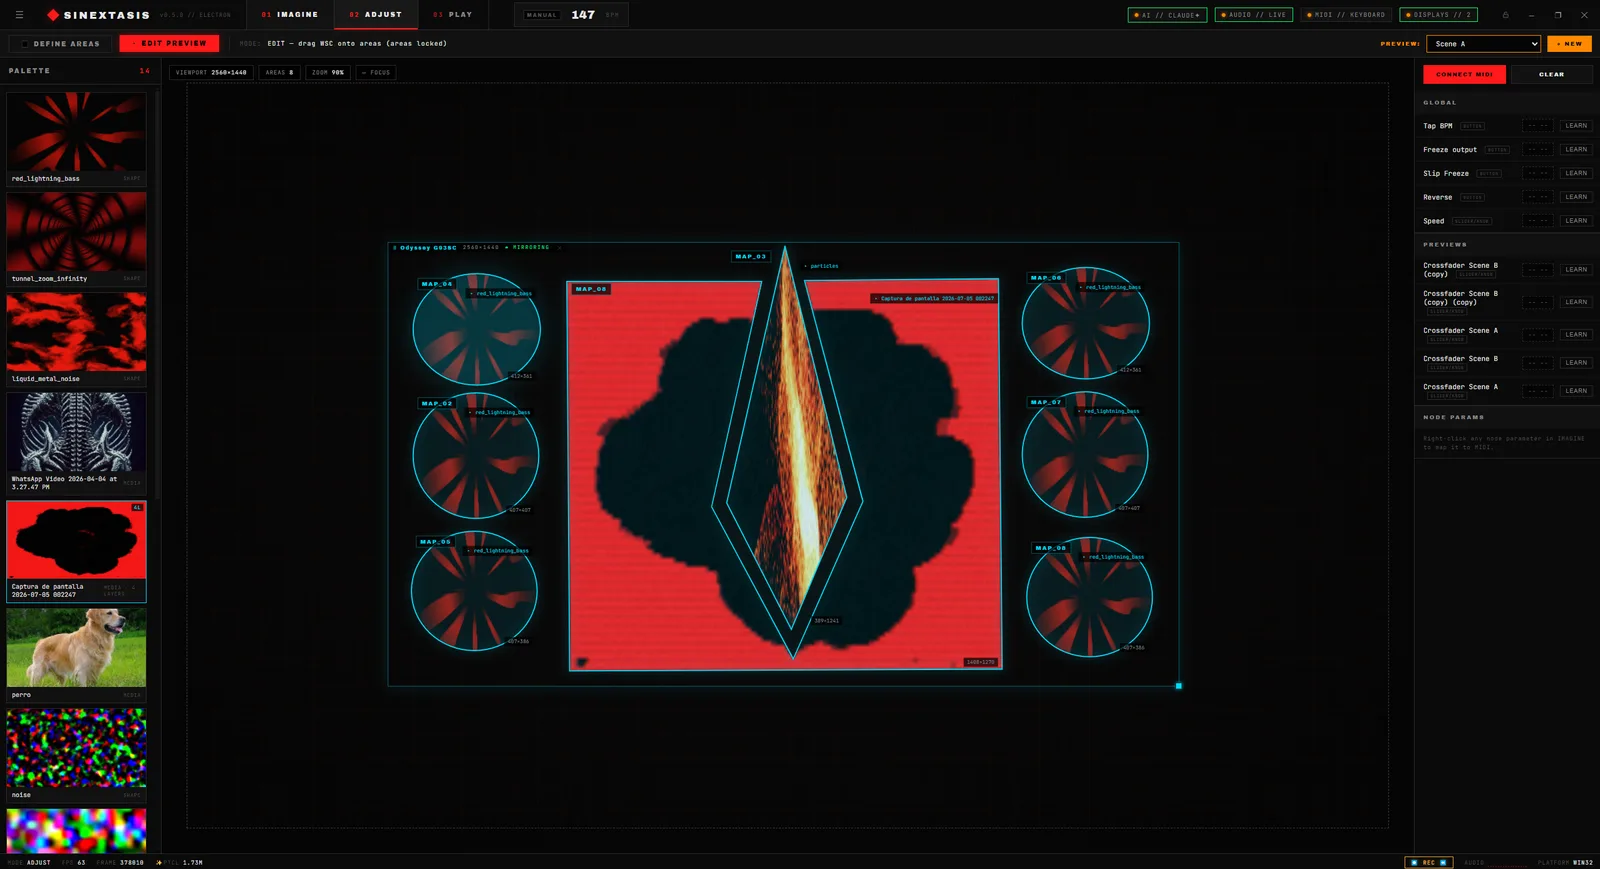Click the MAP_08 label on the red rectangle
Image resolution: width=1600 pixels, height=869 pixels.
pos(591,289)
